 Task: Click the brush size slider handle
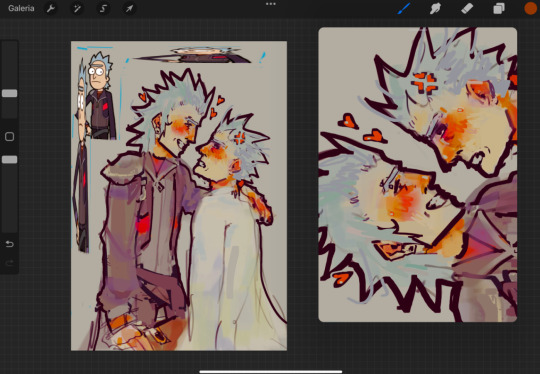pos(10,93)
